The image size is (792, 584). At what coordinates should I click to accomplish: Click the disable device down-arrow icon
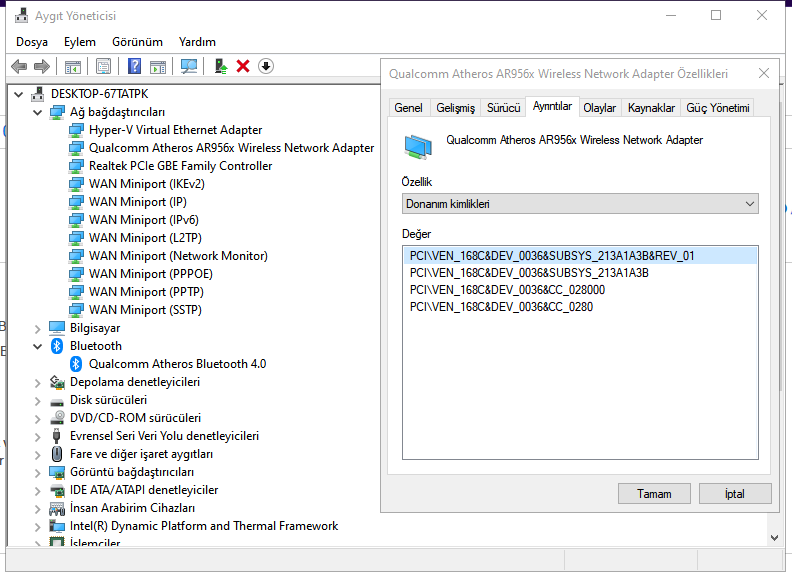pyautogui.click(x=266, y=66)
